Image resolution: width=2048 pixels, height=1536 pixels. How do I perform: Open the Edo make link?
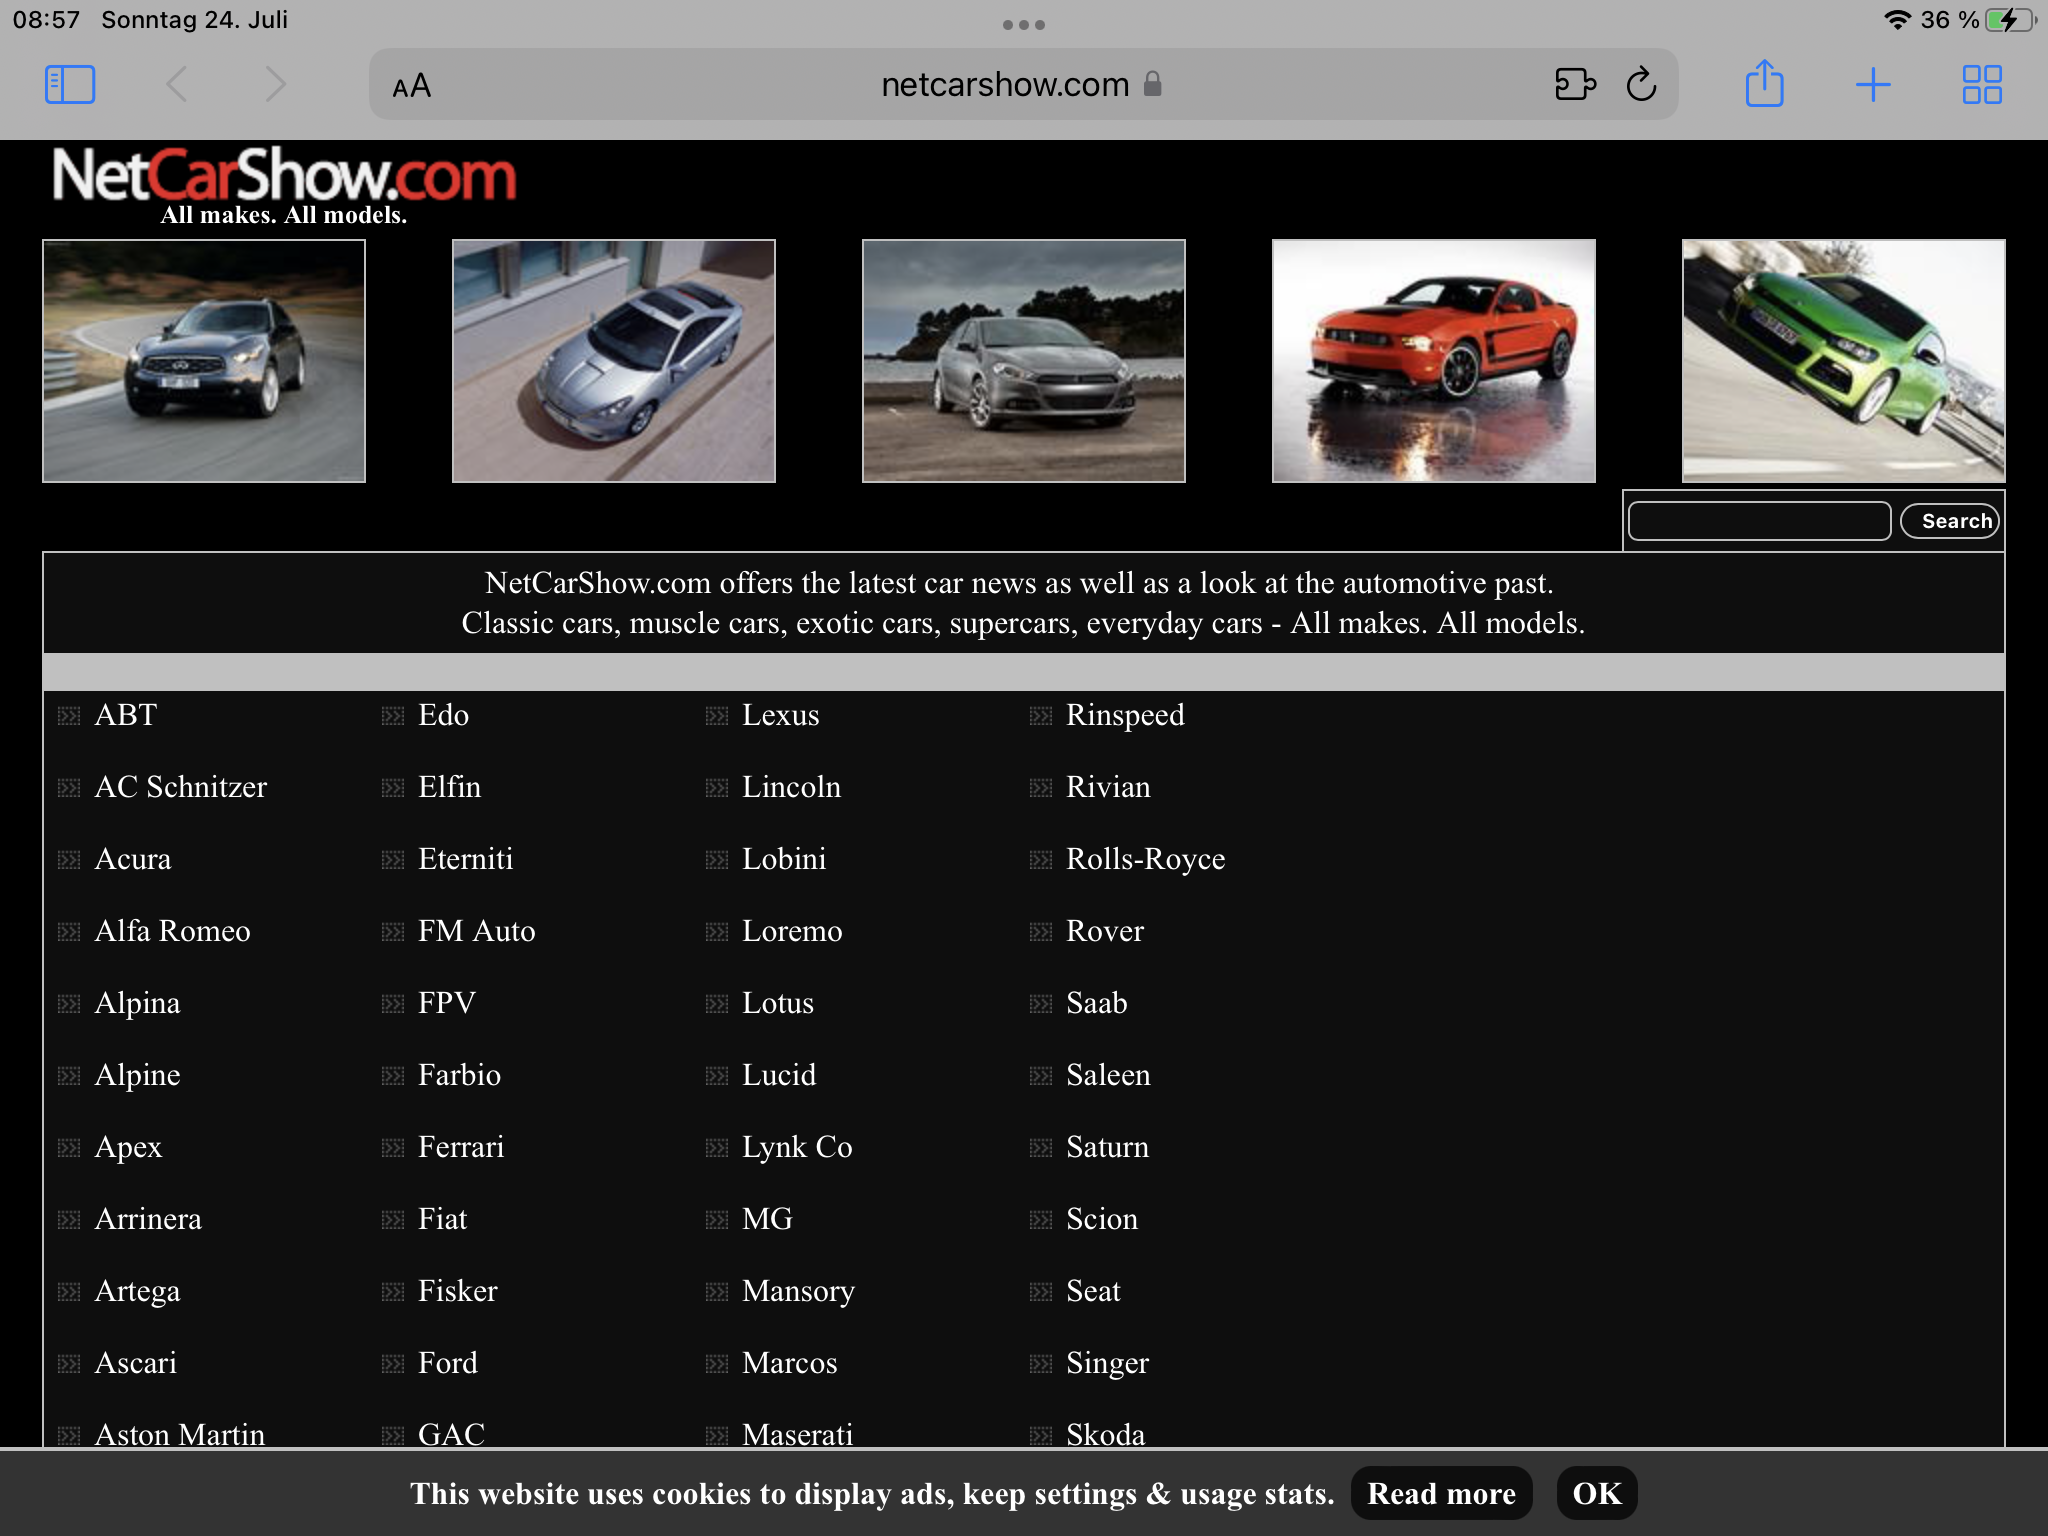(443, 715)
